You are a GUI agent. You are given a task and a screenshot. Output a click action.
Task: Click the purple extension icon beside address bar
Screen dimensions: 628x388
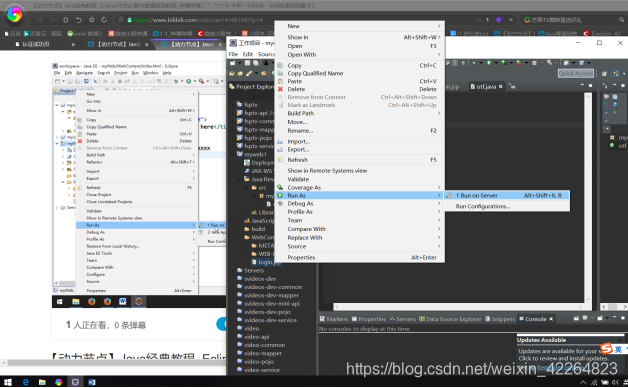(x=499, y=20)
